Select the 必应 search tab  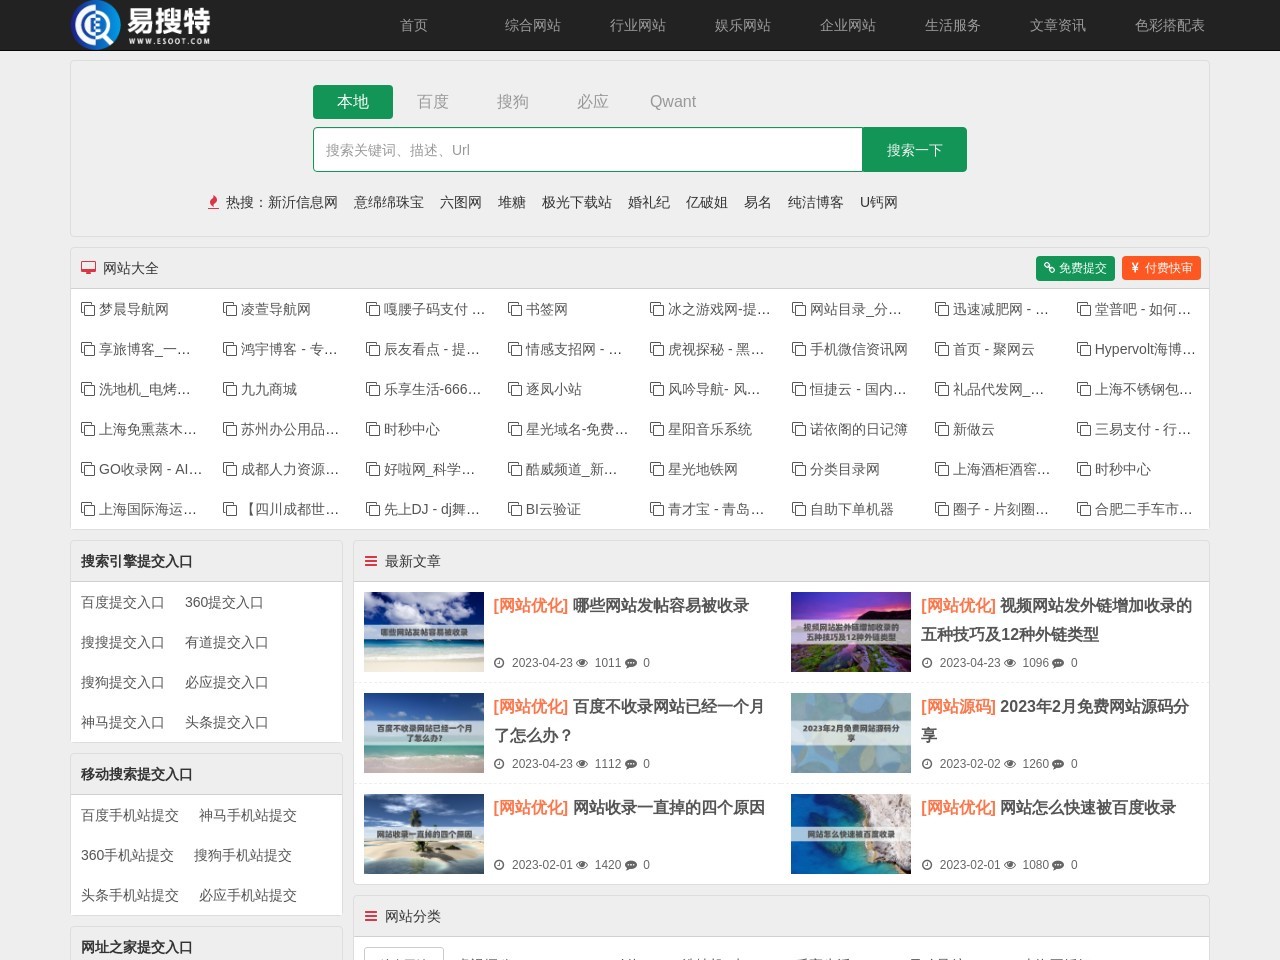tap(593, 102)
